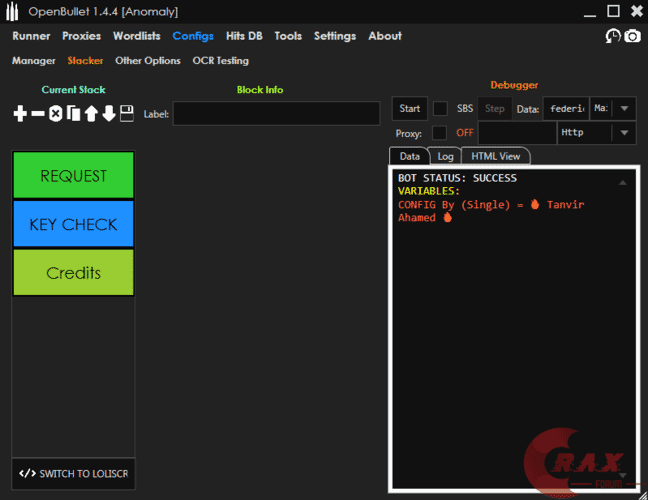Maximize the OpenBullet window
The image size is (648, 500).
pos(613,11)
